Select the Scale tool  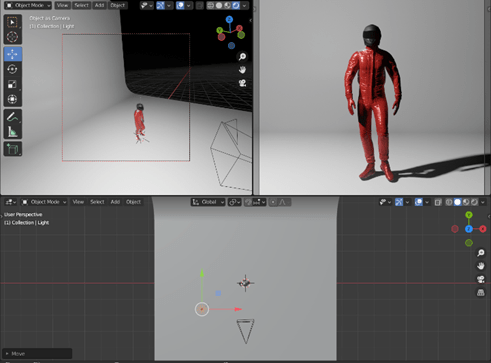click(x=12, y=84)
